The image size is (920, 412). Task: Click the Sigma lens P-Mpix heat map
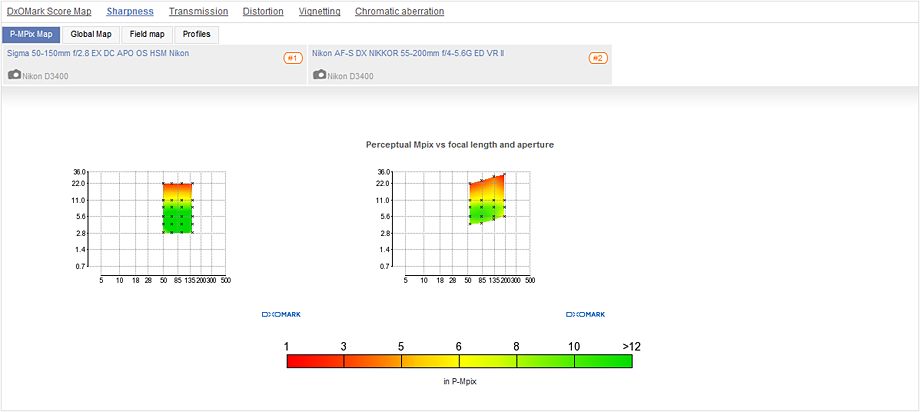178,208
